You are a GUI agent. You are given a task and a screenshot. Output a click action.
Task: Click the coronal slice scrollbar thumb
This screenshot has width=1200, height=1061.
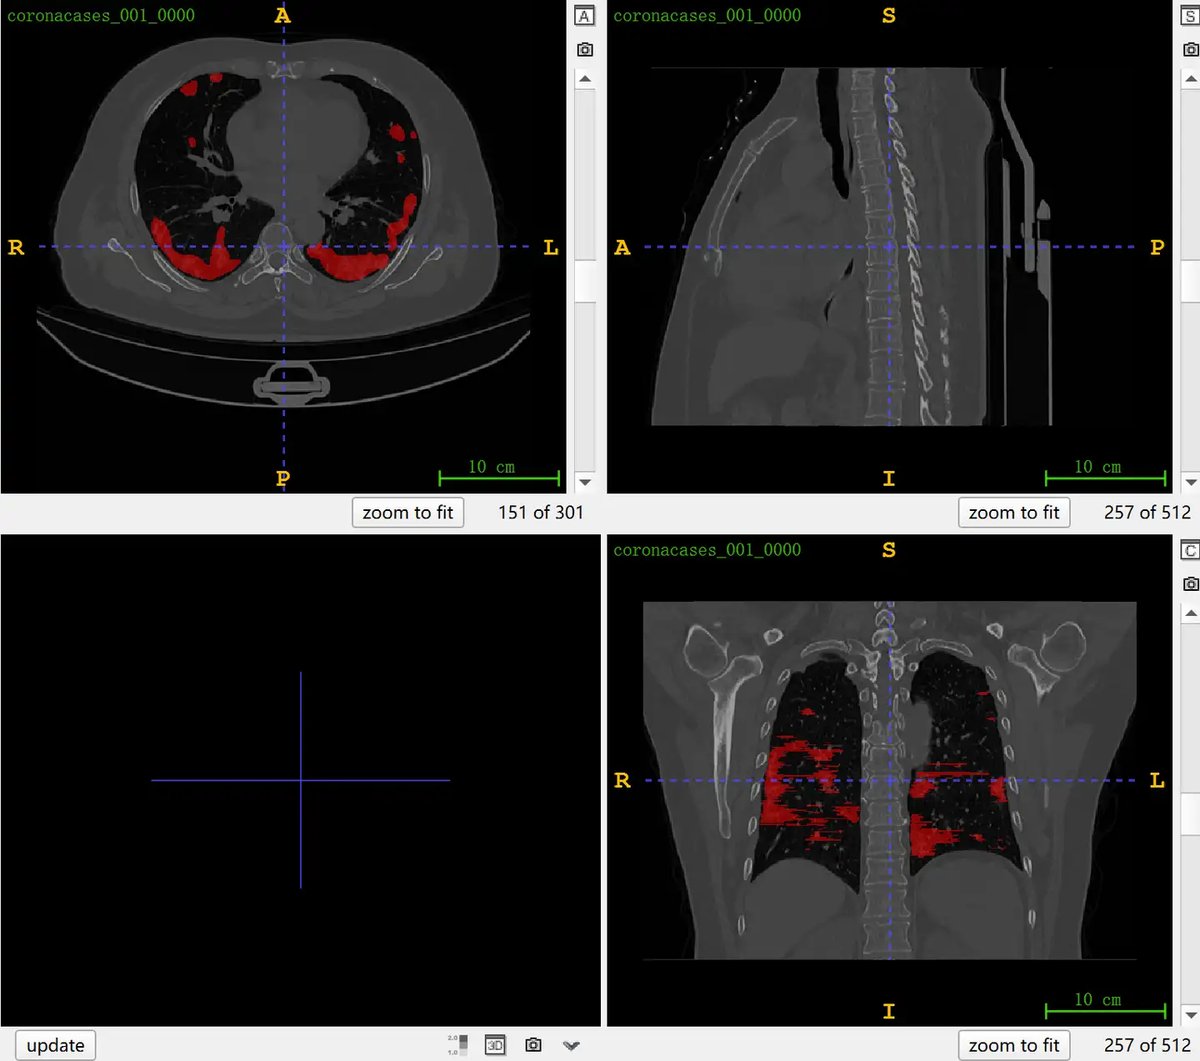click(1190, 814)
